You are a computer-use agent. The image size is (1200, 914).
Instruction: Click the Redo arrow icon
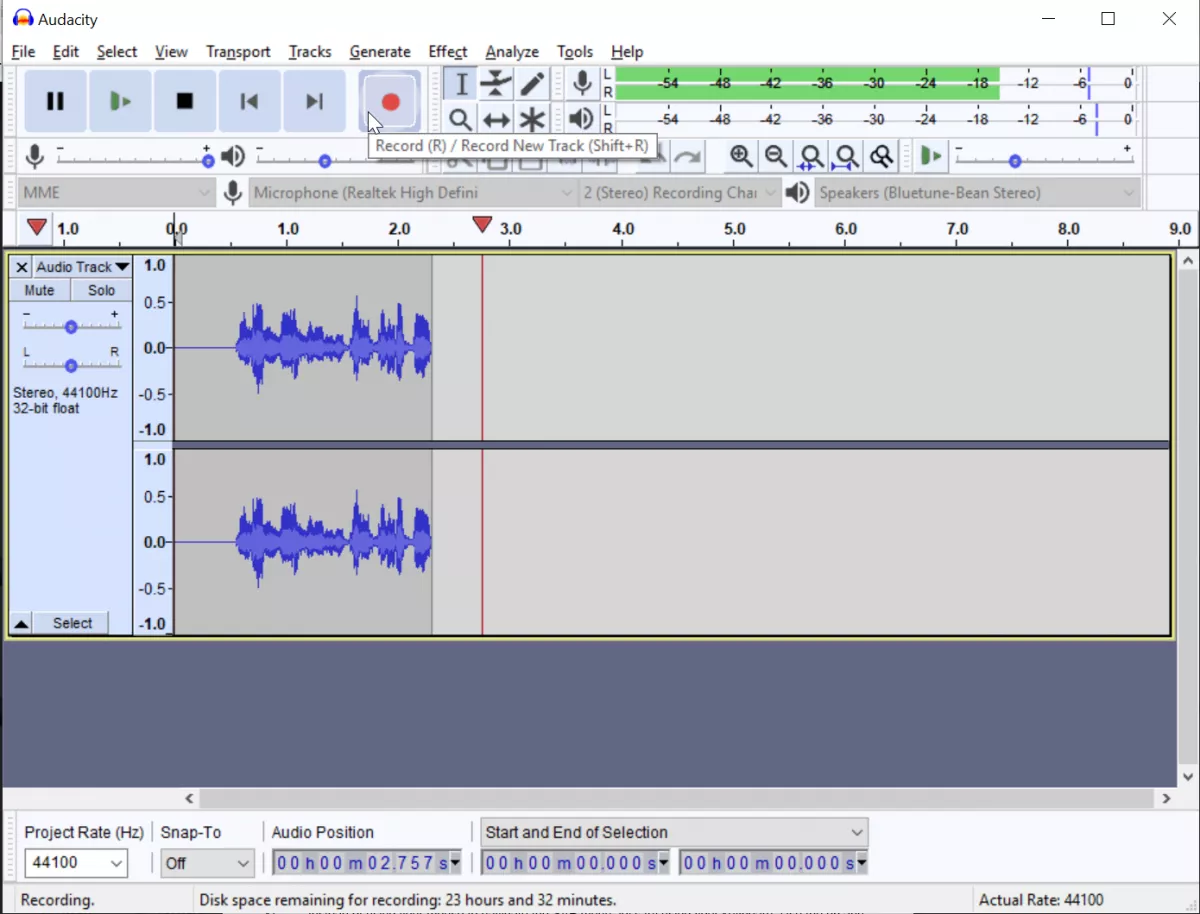(x=687, y=157)
